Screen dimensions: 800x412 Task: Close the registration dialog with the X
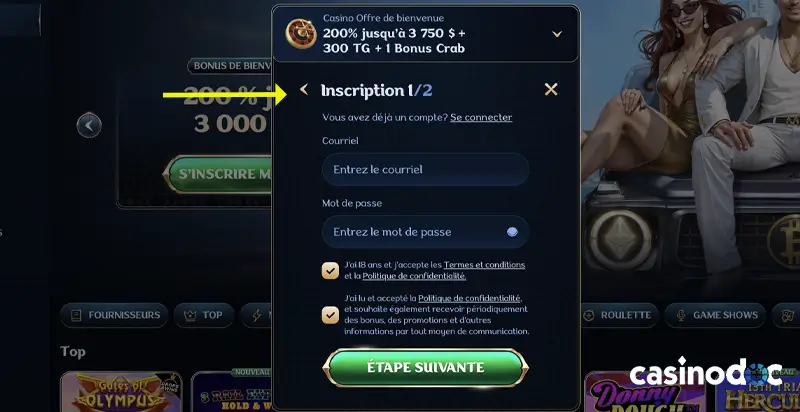pos(551,90)
